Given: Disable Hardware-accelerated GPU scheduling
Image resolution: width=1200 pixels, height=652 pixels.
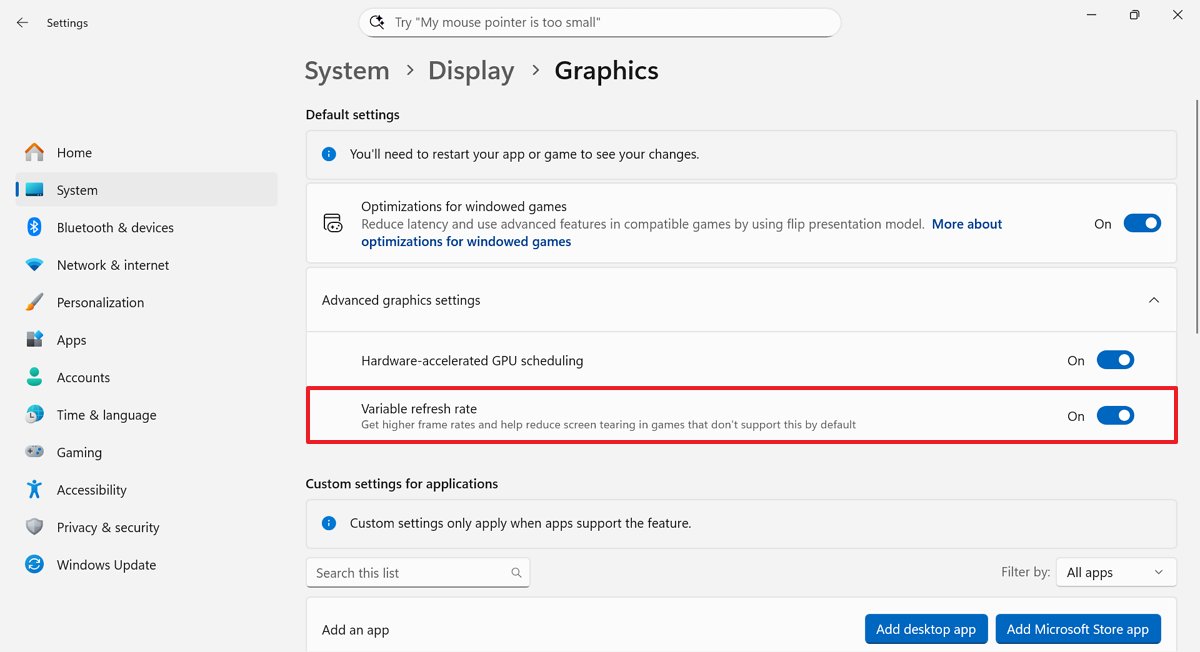Looking at the screenshot, I should [1115, 360].
